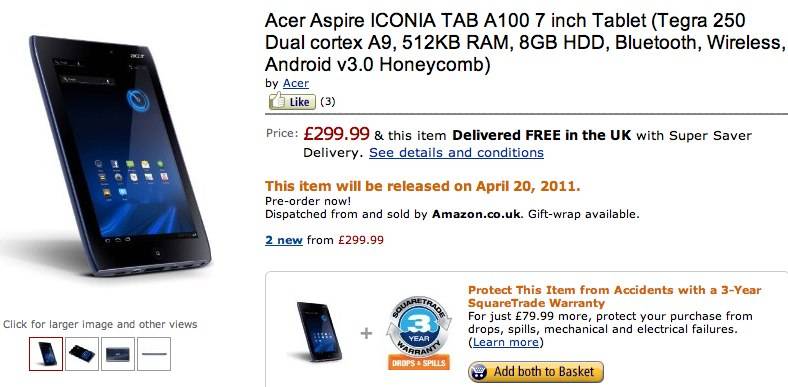Click the small tablet image in warranty box
The height and width of the screenshot is (387, 788).
(x=319, y=331)
